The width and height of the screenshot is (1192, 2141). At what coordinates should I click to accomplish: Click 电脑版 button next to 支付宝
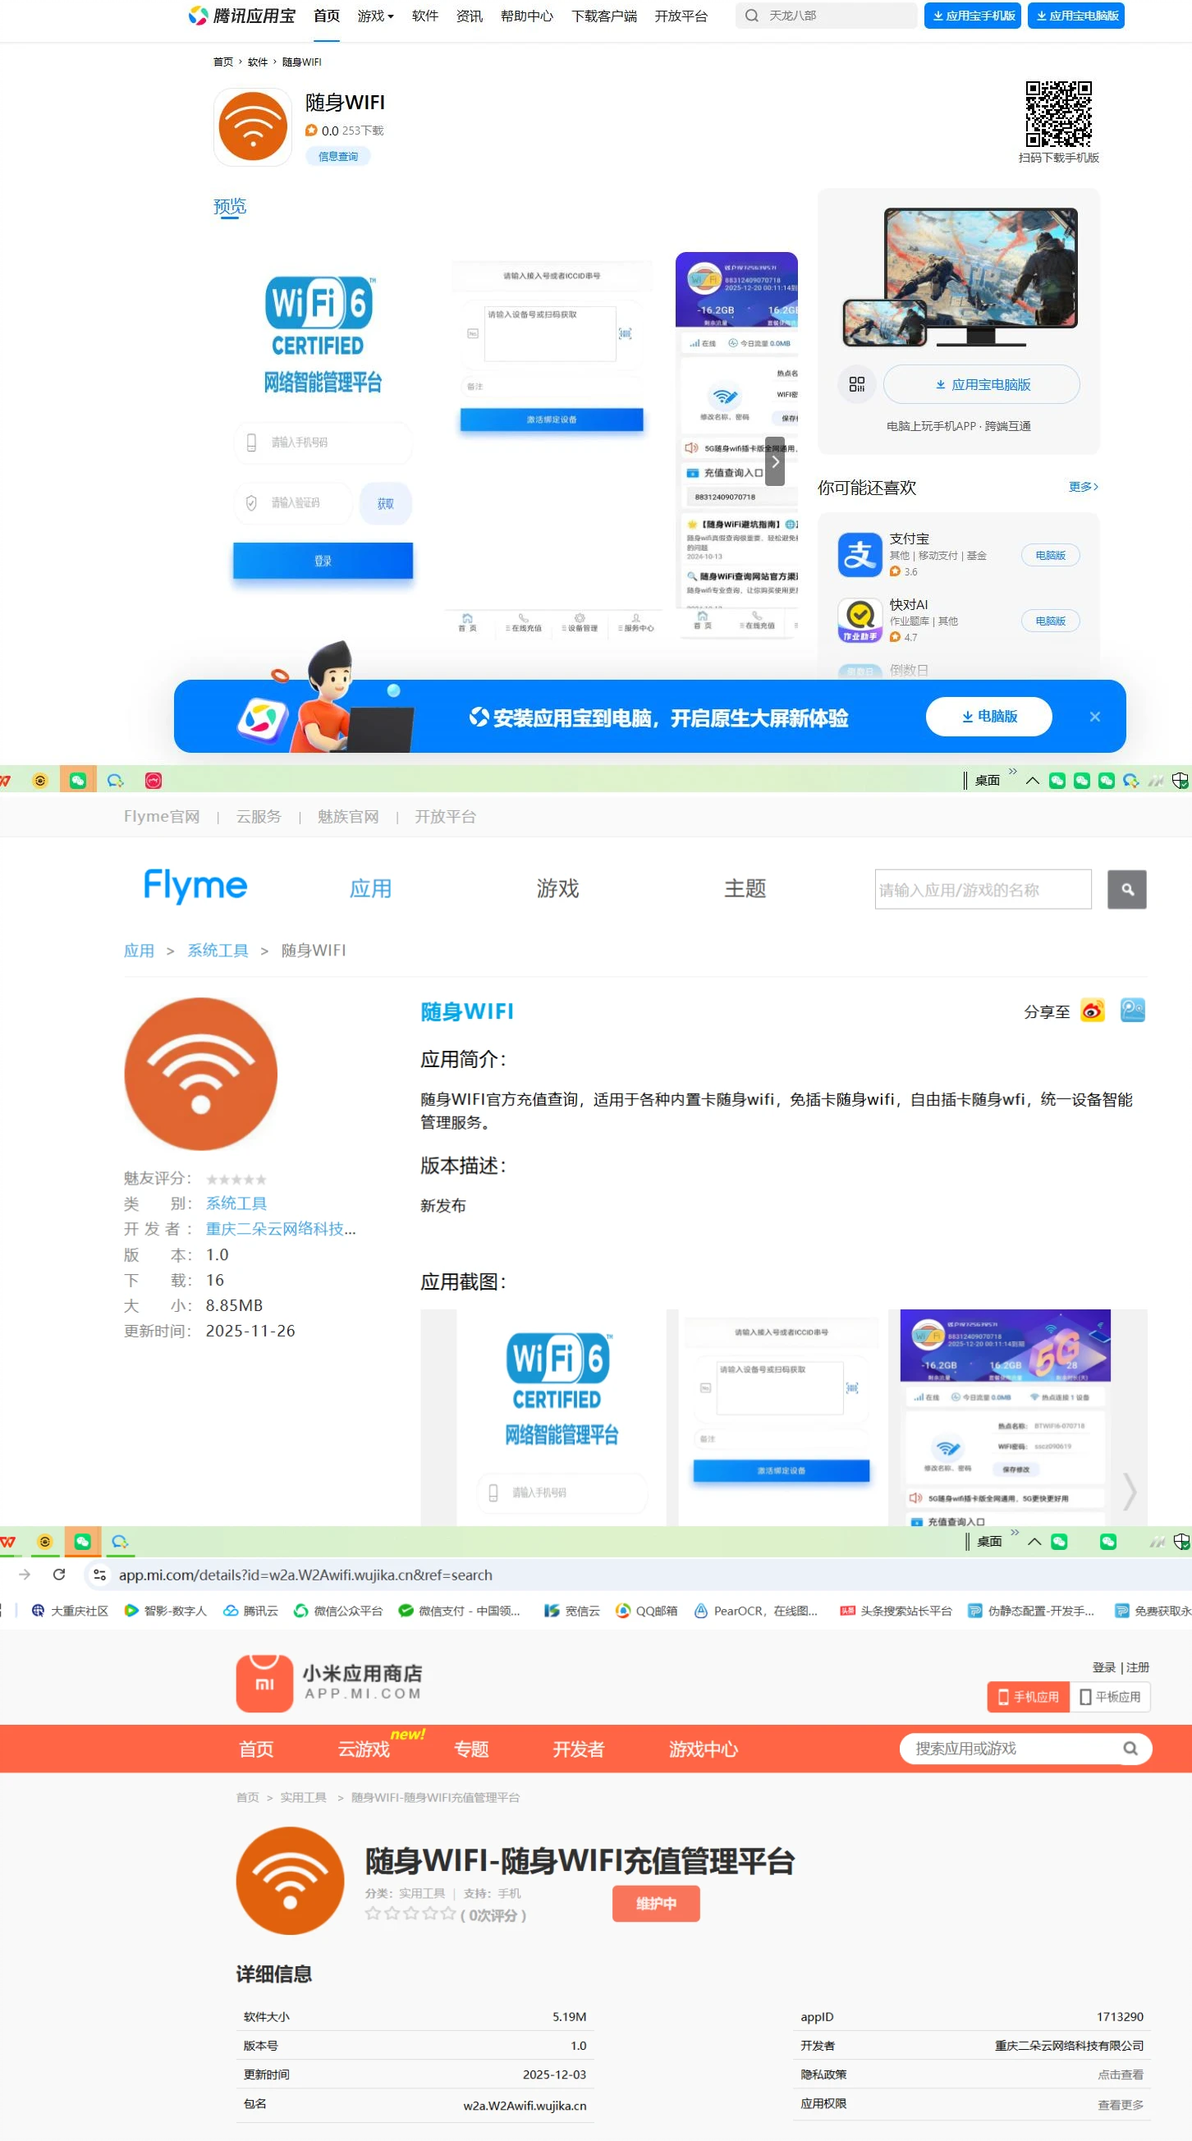pyautogui.click(x=1050, y=555)
